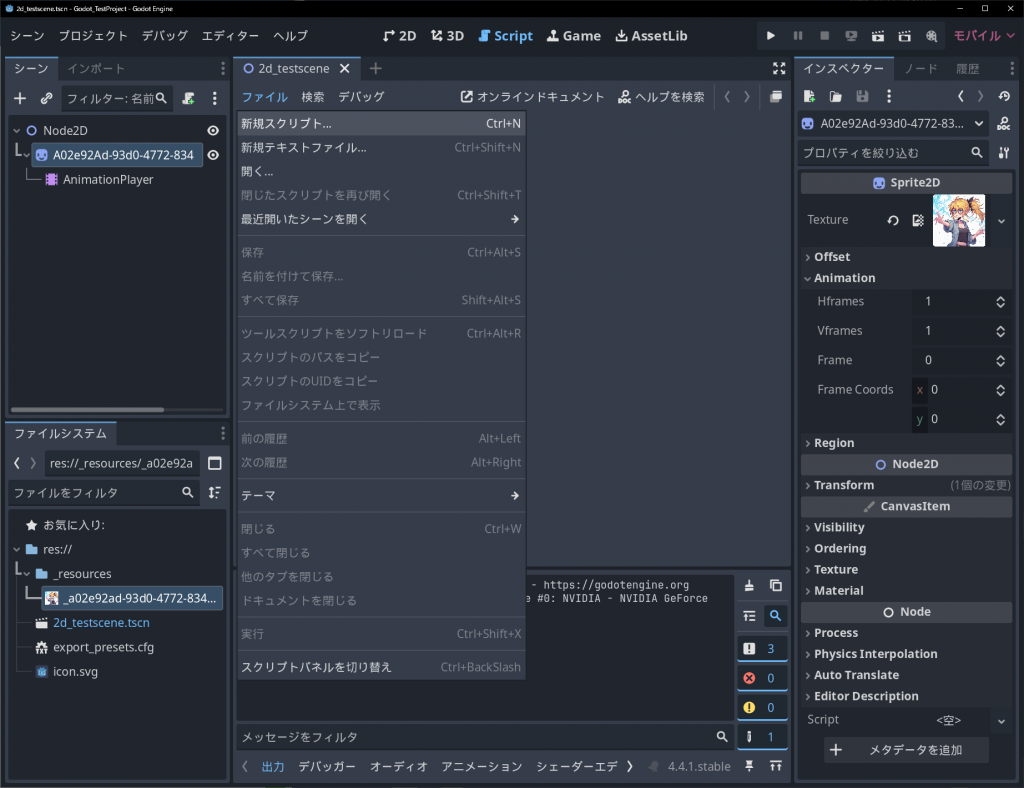The image size is (1024, 788).
Task: Click the clear output broom icon
Action: click(x=750, y=586)
